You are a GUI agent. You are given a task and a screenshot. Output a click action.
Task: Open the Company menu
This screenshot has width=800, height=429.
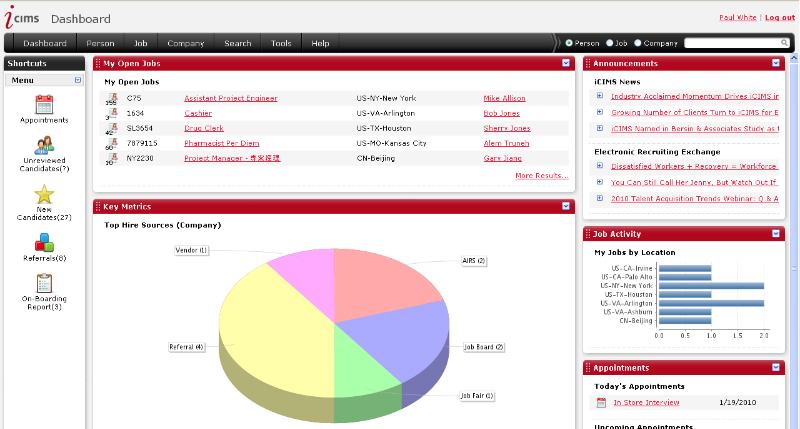point(186,44)
